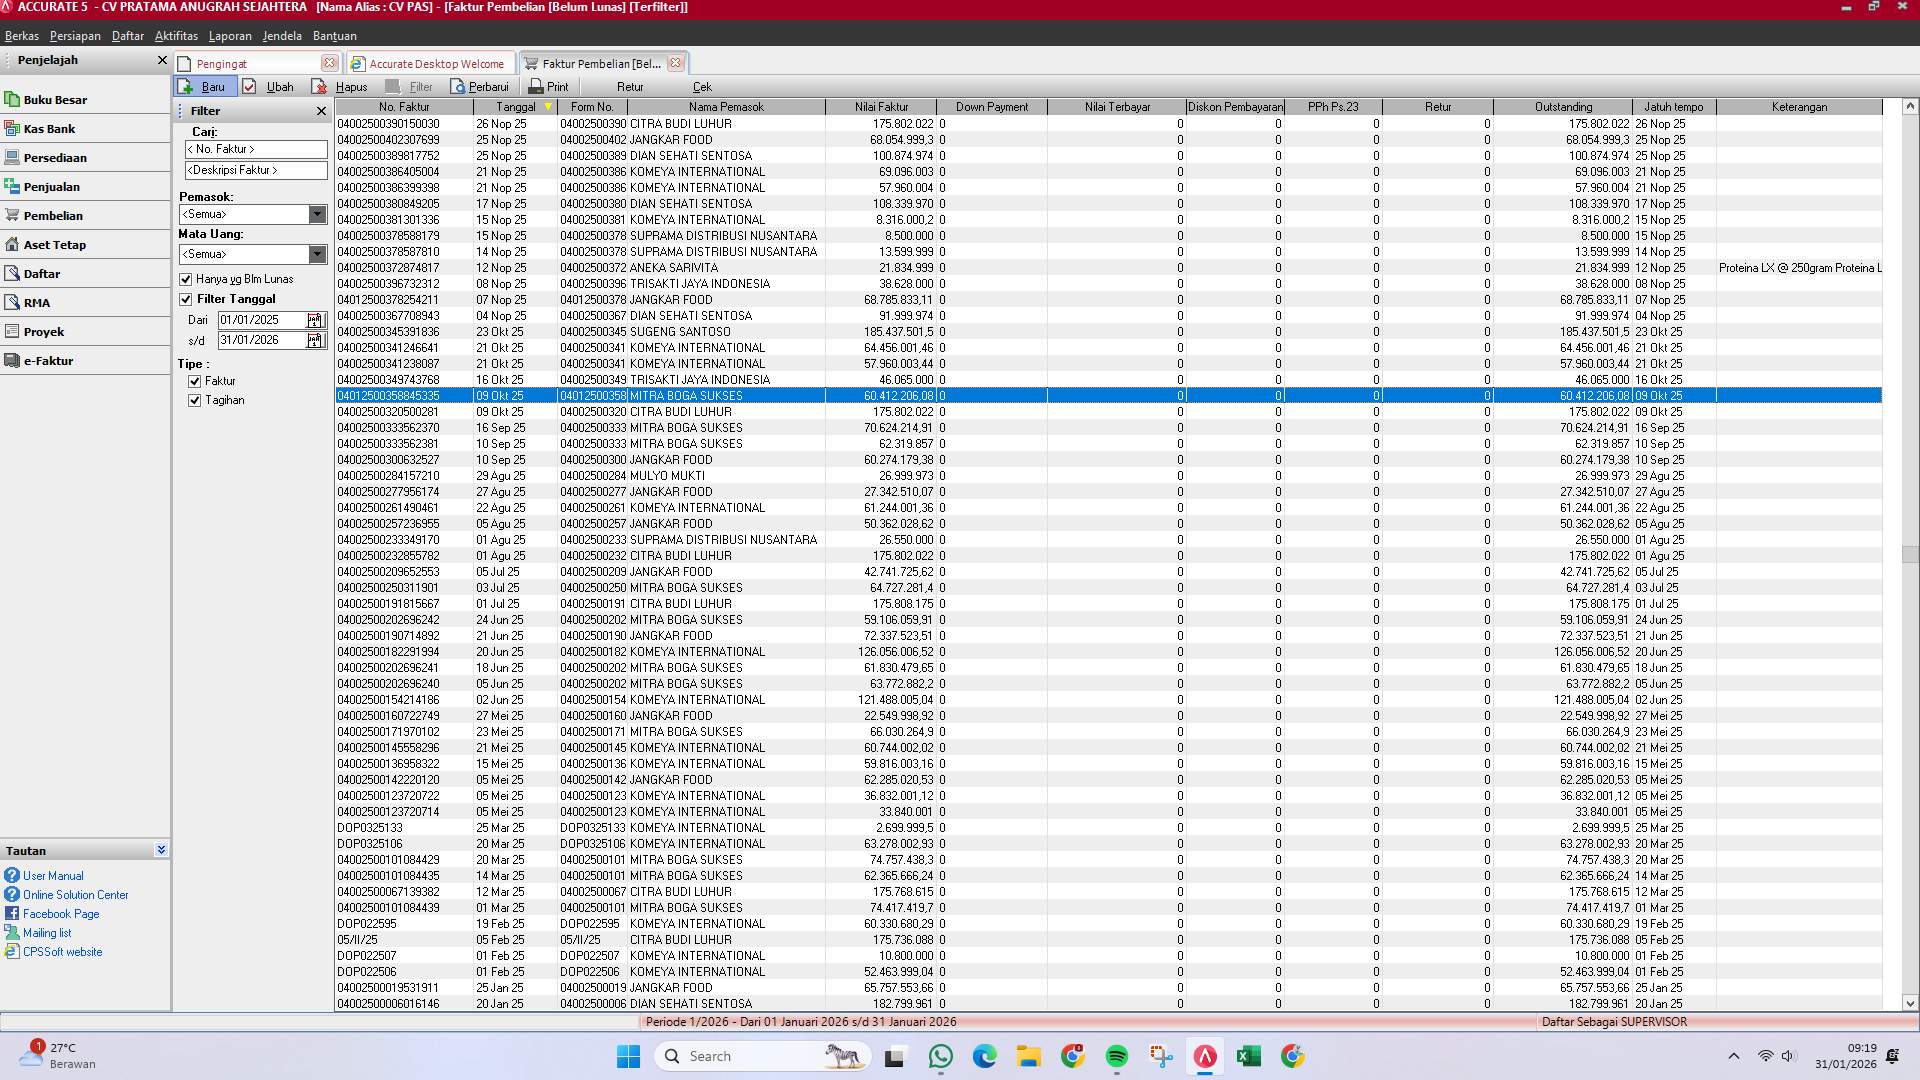The image size is (1920, 1080).
Task: Click the e-Faktur sidebar icon
Action: click(x=49, y=360)
